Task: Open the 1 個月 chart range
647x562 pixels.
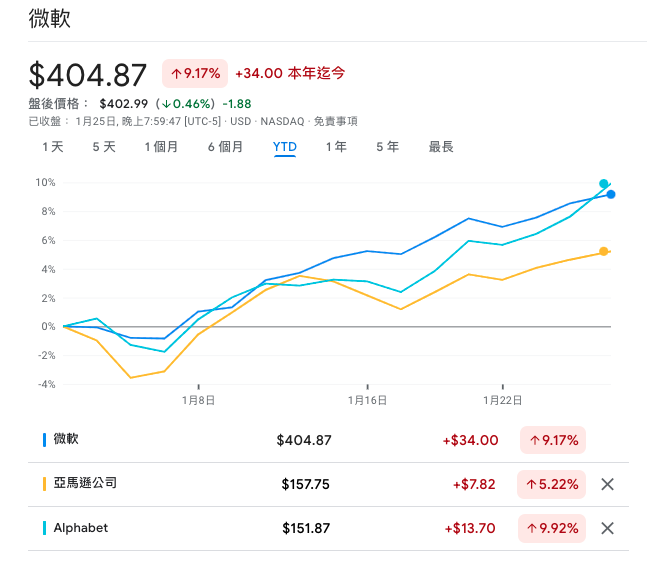Action: click(x=161, y=146)
